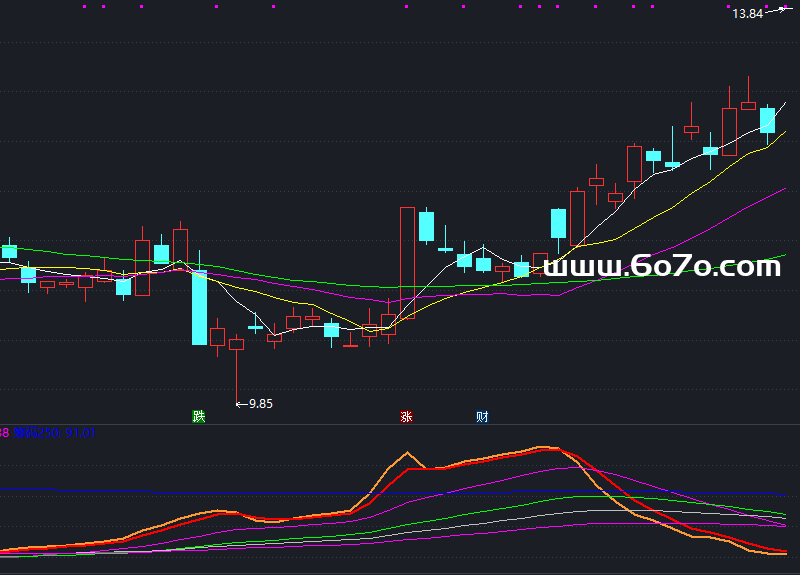Click the last cyan candle at far right
800x575 pixels.
tap(767, 120)
